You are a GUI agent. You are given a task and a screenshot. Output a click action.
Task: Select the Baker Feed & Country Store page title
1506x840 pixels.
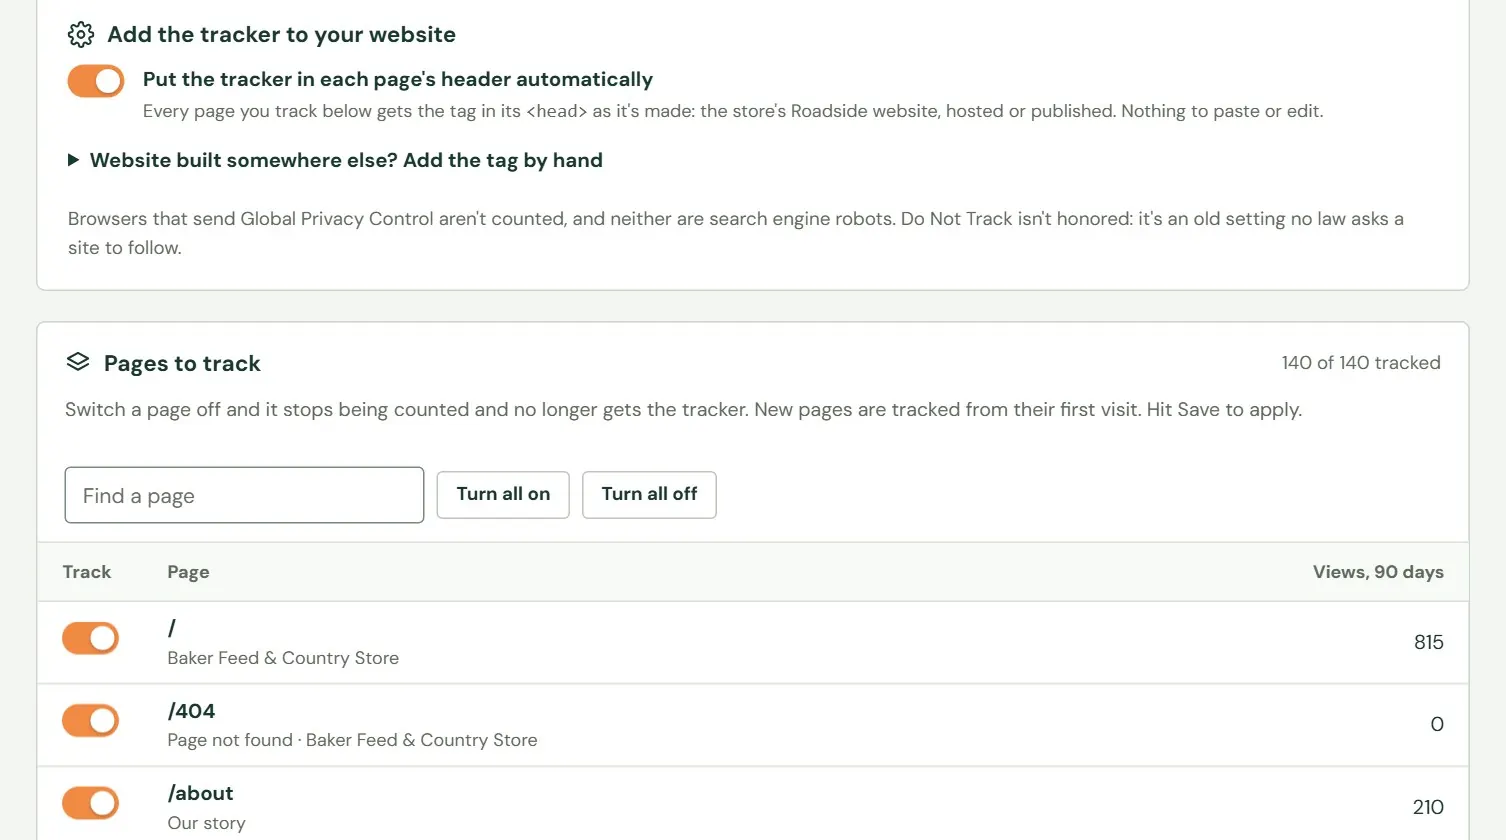[x=283, y=658]
